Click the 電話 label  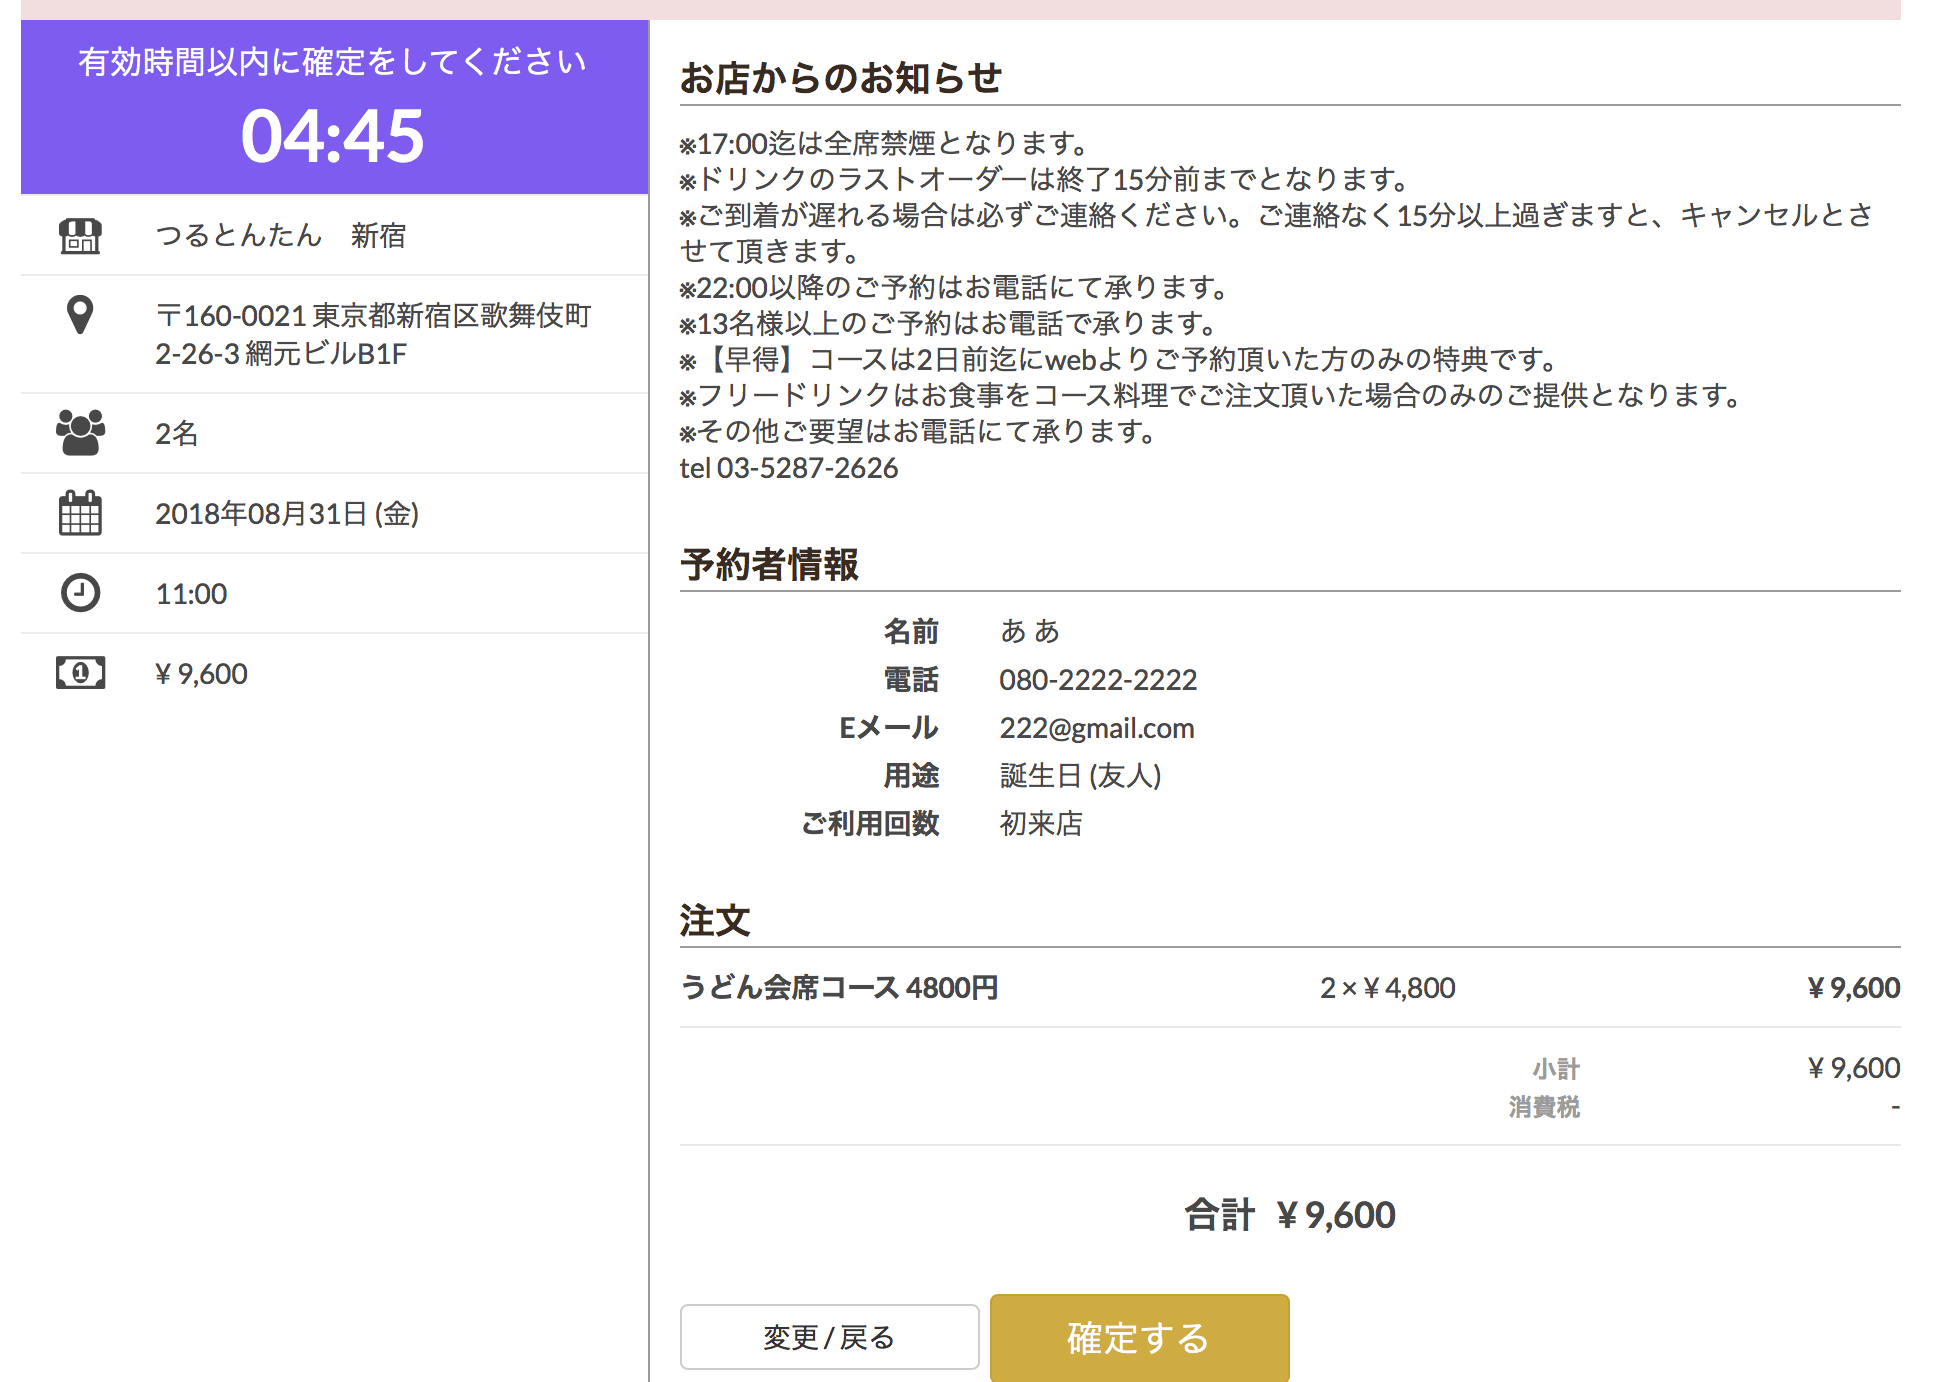tap(911, 679)
